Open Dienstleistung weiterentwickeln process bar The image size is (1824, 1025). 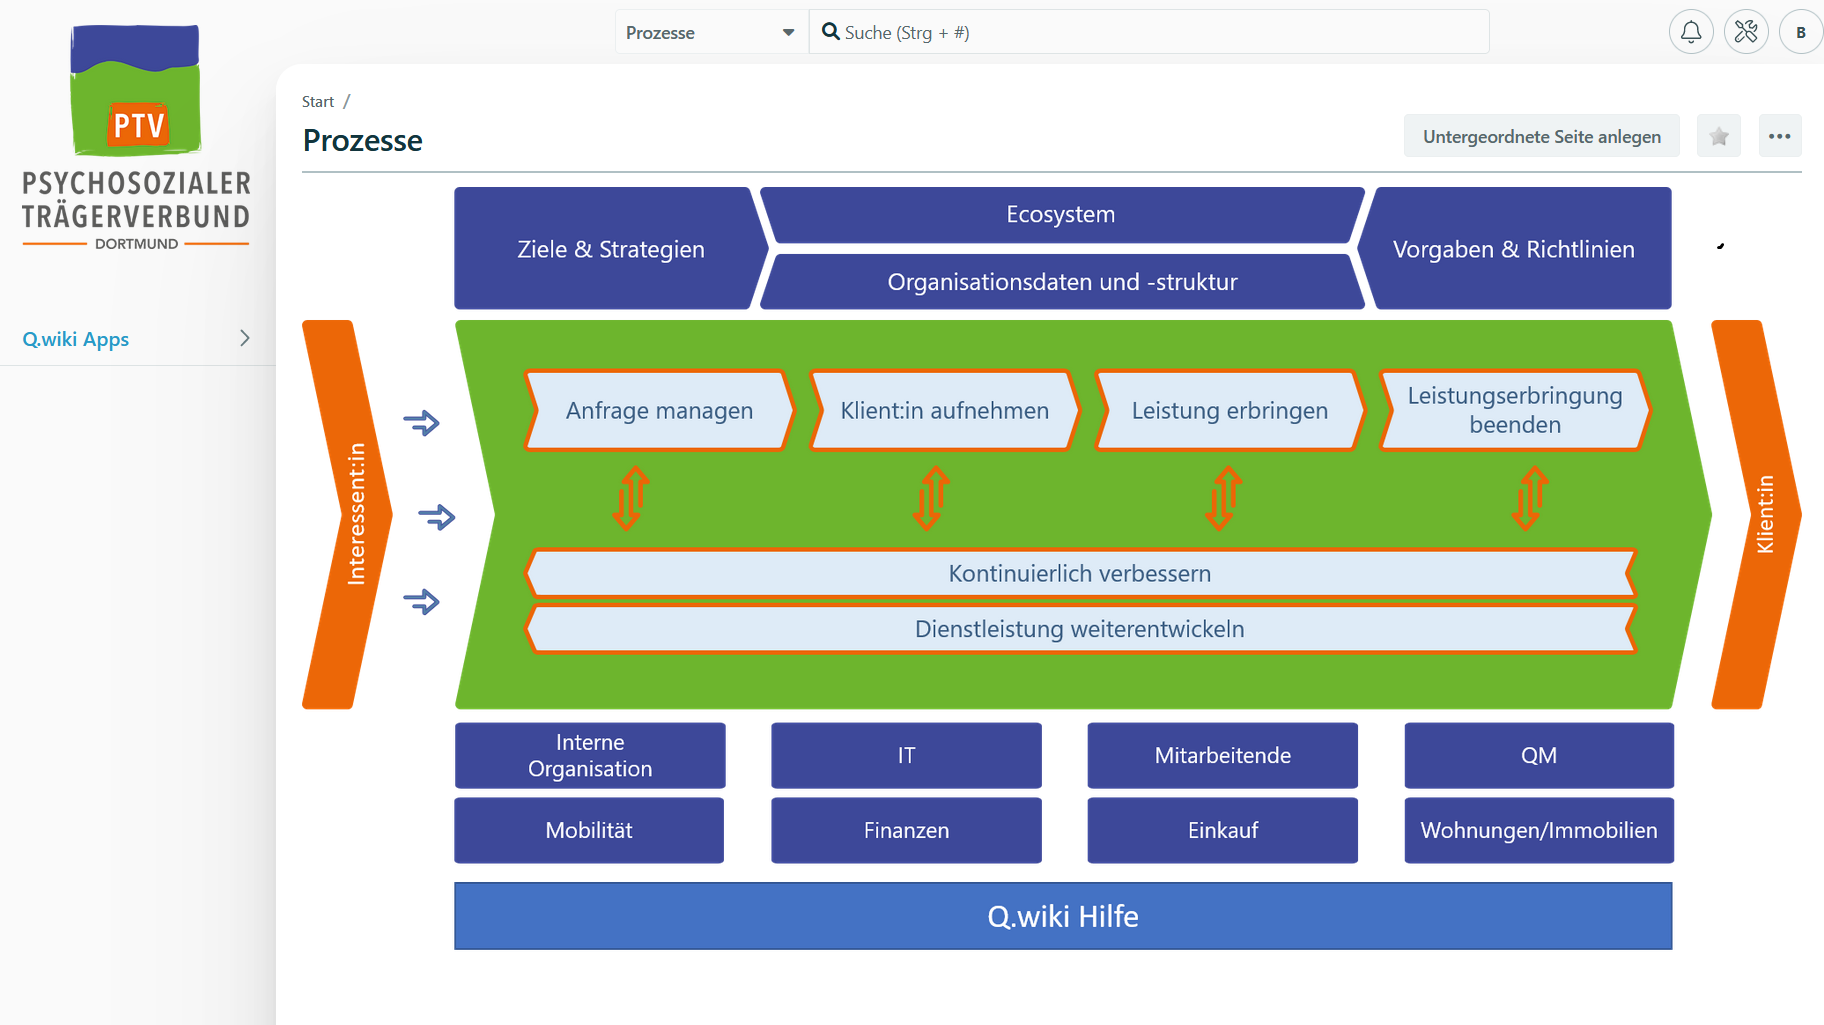tap(1080, 629)
